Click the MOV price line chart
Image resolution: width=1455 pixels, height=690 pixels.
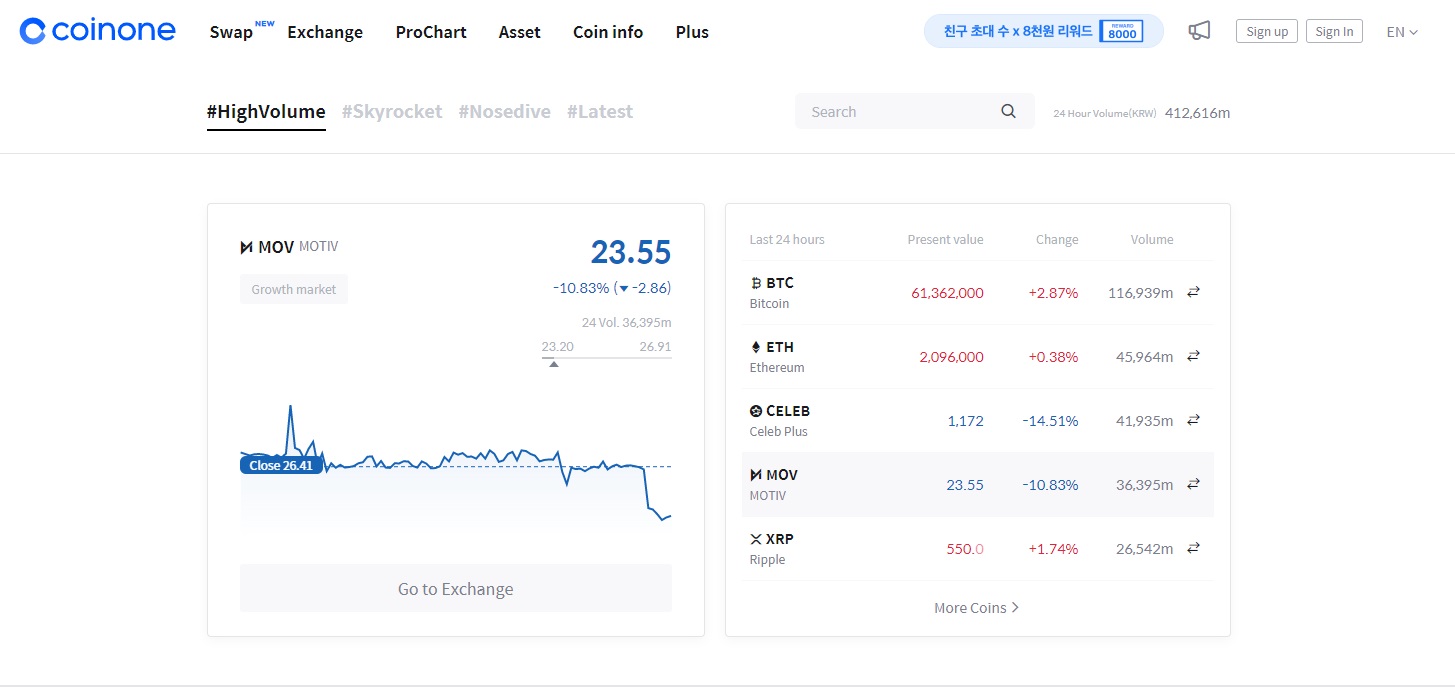pos(456,468)
